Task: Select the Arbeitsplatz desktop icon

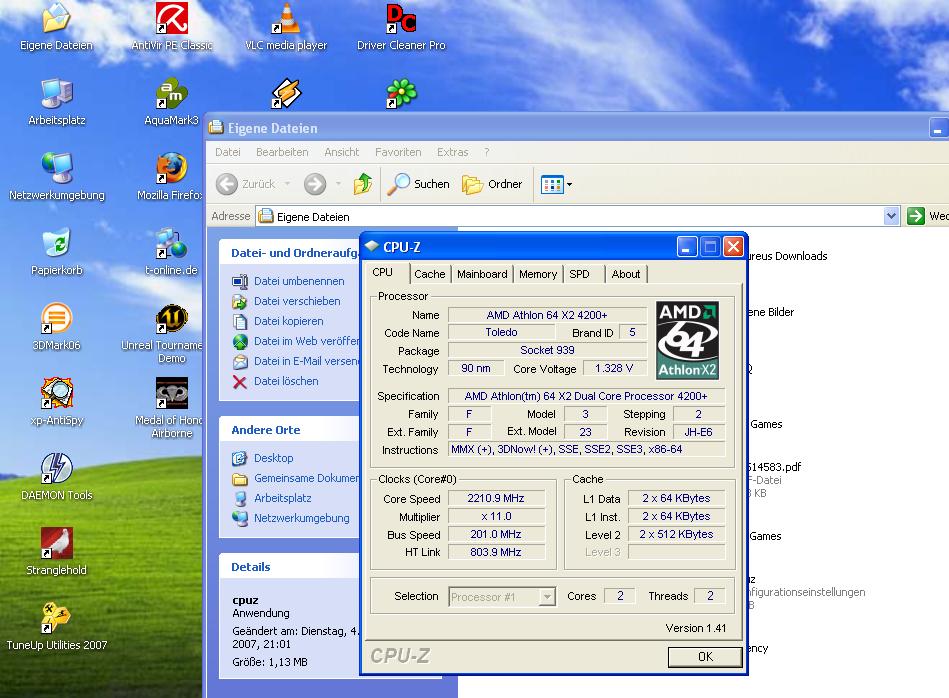Action: point(57,102)
